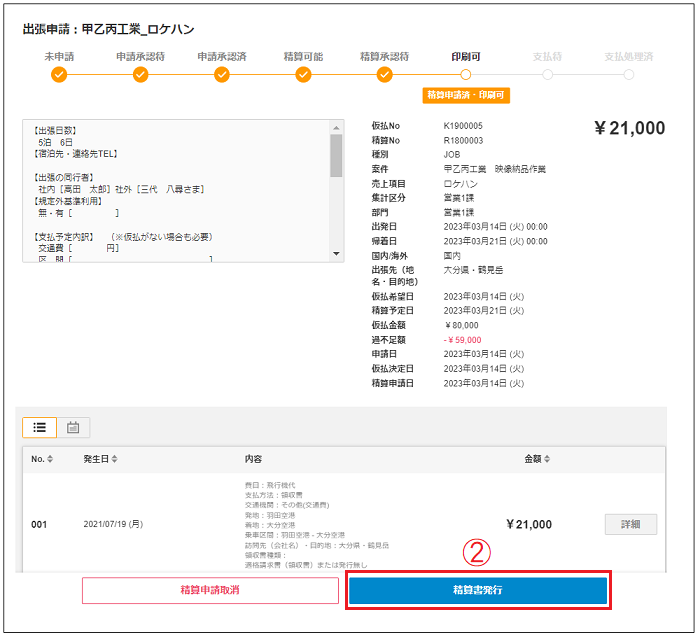
Task: Open 詳細 for expense row 001
Action: [630, 524]
